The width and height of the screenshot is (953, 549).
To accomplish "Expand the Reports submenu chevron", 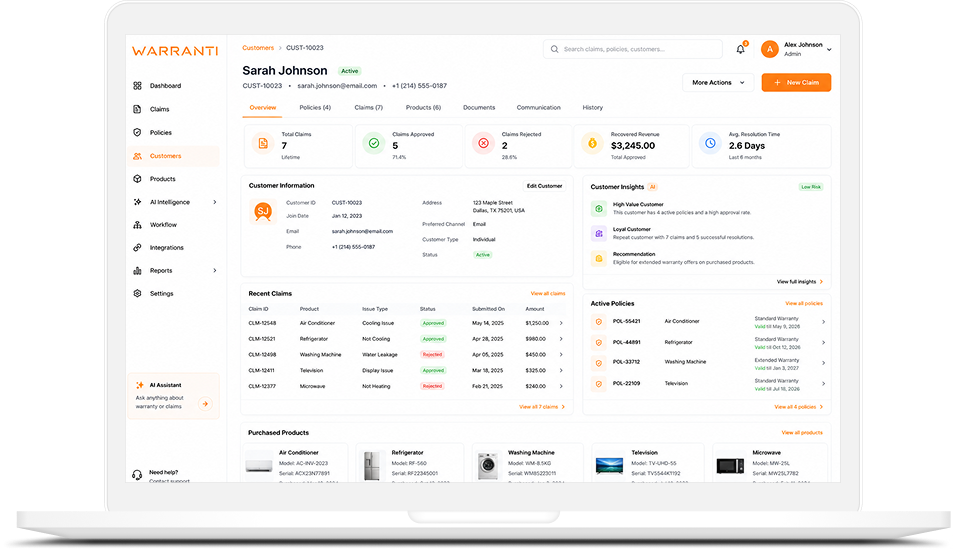I will (x=215, y=271).
